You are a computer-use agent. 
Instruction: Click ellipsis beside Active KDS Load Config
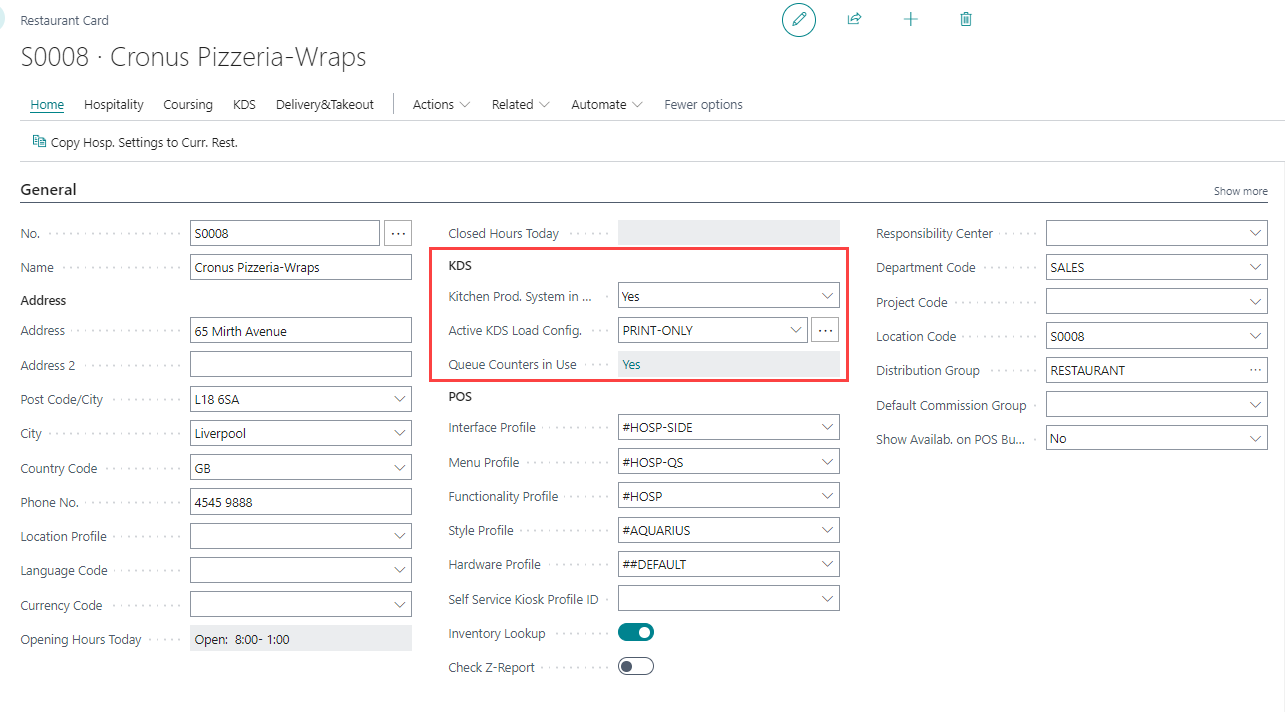pos(824,330)
